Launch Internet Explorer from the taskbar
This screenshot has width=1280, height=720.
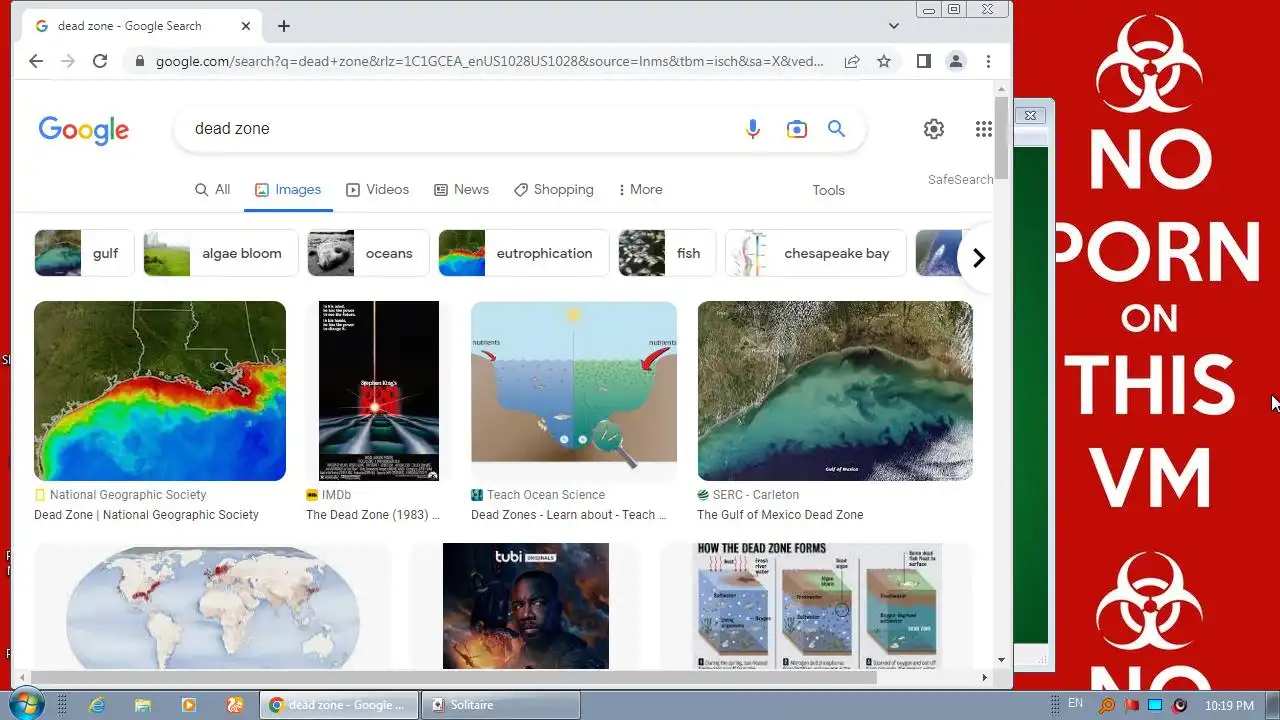97,705
